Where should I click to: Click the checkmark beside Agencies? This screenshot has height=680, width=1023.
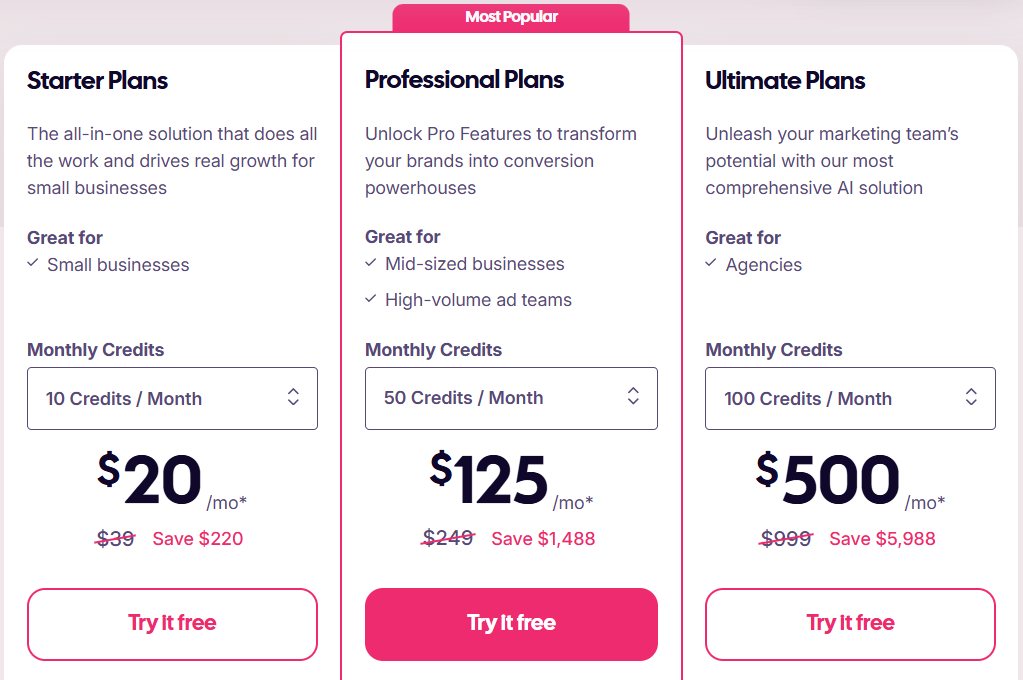(711, 264)
